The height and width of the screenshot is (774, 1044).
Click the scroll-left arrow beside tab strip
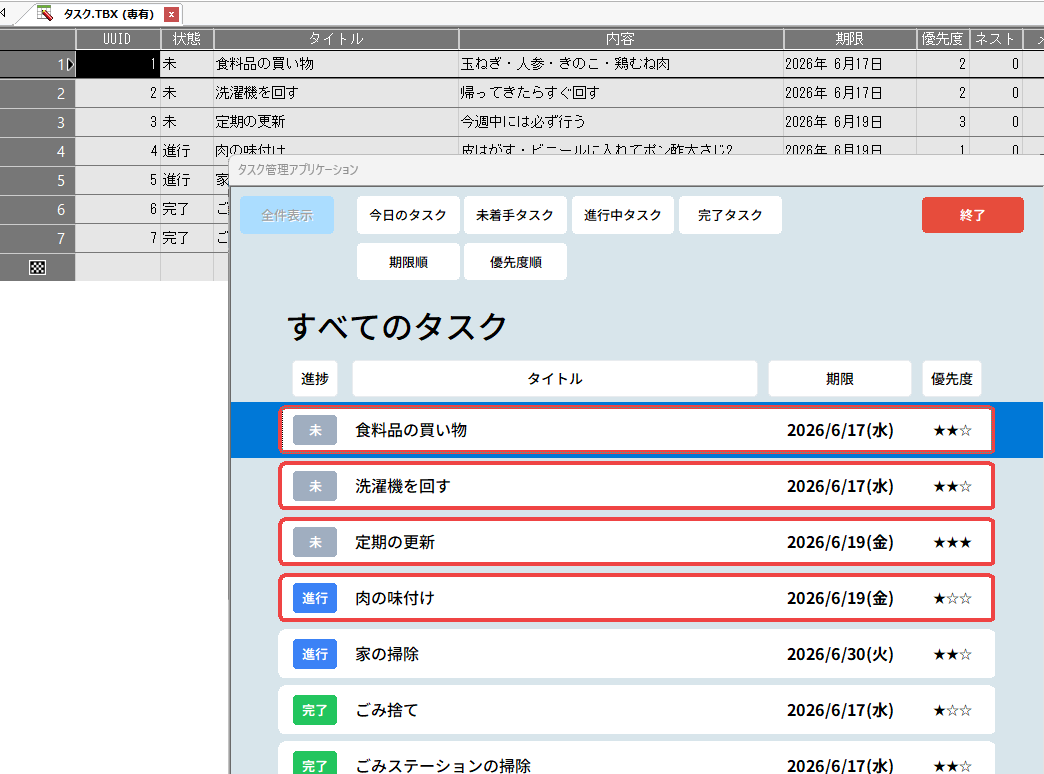tap(3, 13)
